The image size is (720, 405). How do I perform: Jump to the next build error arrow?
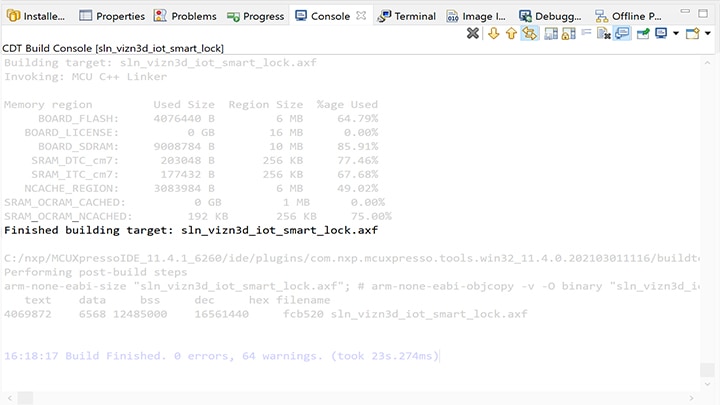(x=493, y=34)
